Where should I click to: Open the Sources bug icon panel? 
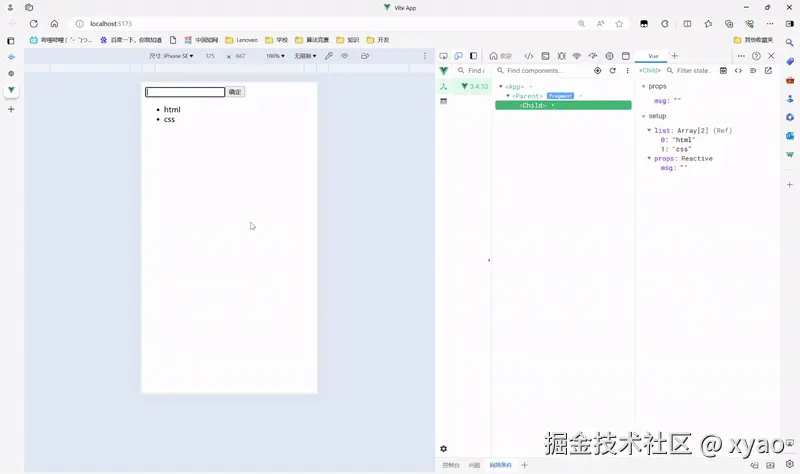561,56
